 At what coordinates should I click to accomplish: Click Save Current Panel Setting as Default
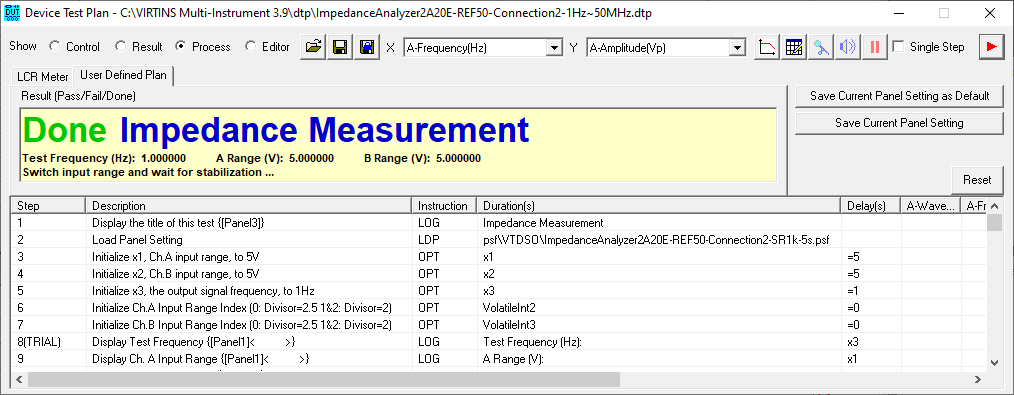tap(900, 96)
